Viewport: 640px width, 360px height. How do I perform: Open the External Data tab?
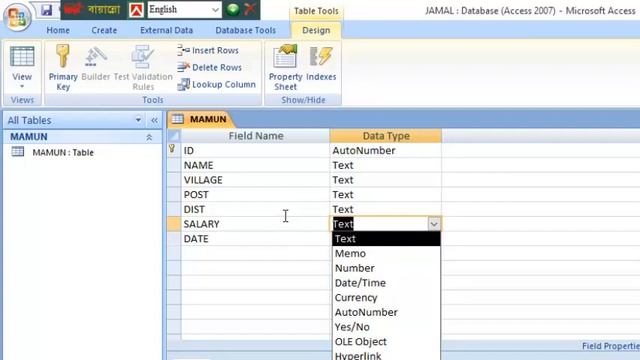(166, 30)
